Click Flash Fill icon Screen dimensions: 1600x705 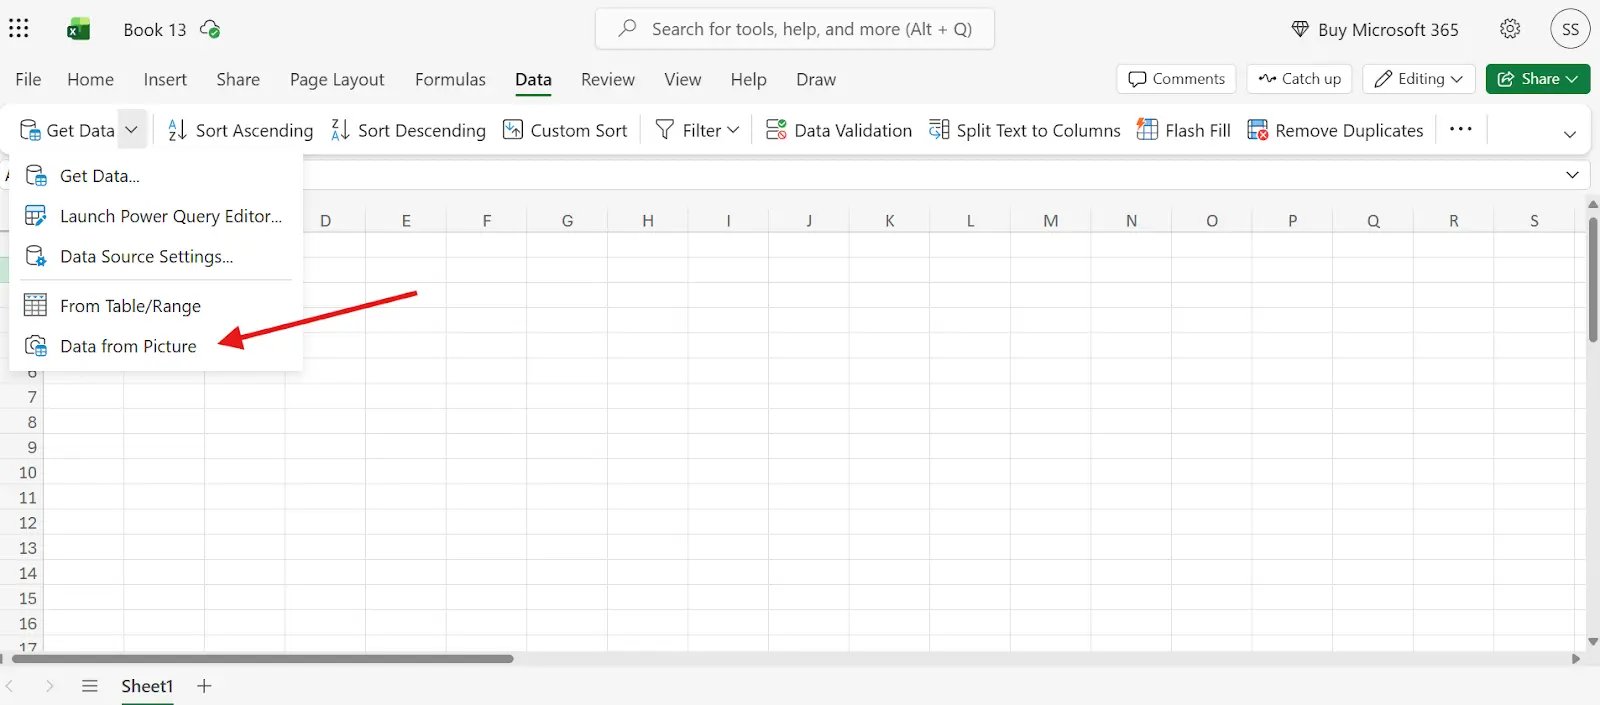click(x=1147, y=130)
